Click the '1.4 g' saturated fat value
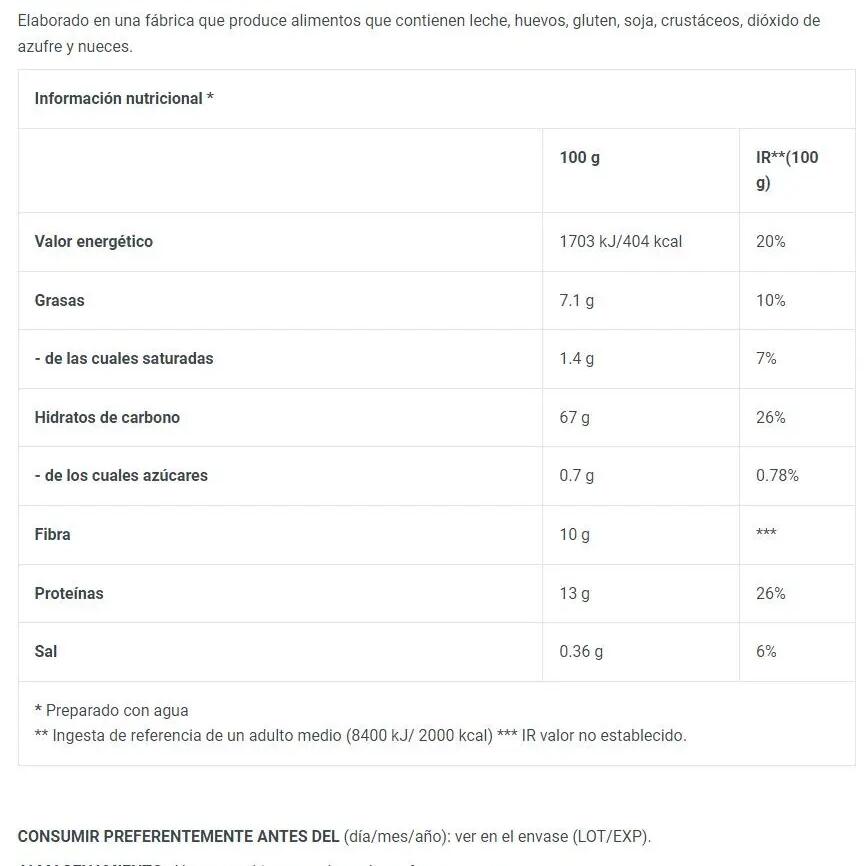This screenshot has width=866, height=866. coord(576,358)
